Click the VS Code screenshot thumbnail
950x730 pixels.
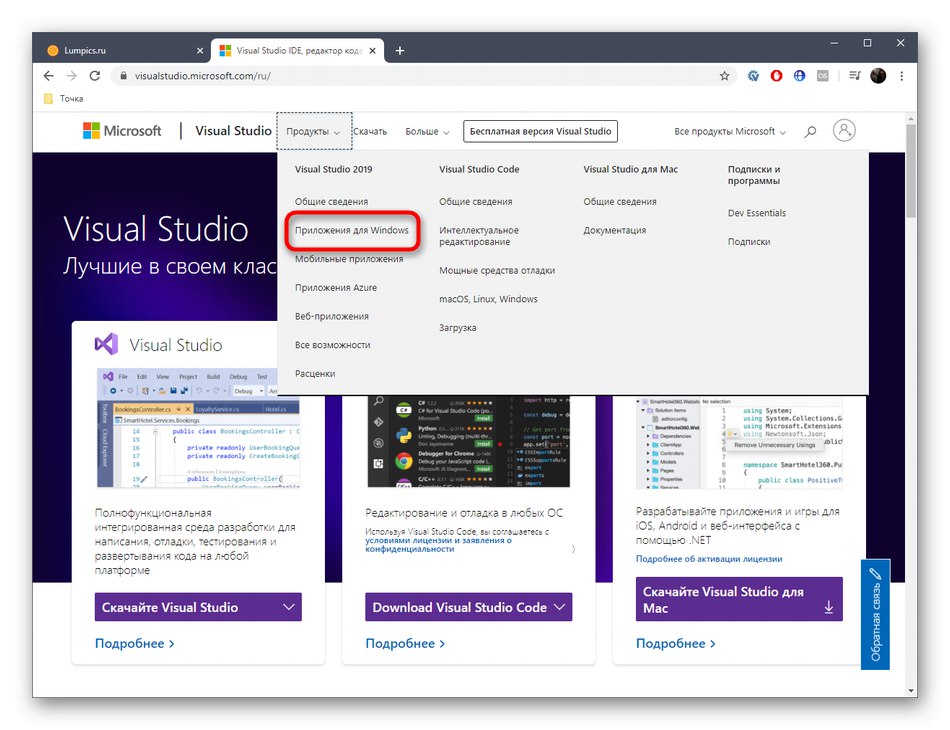pos(468,441)
